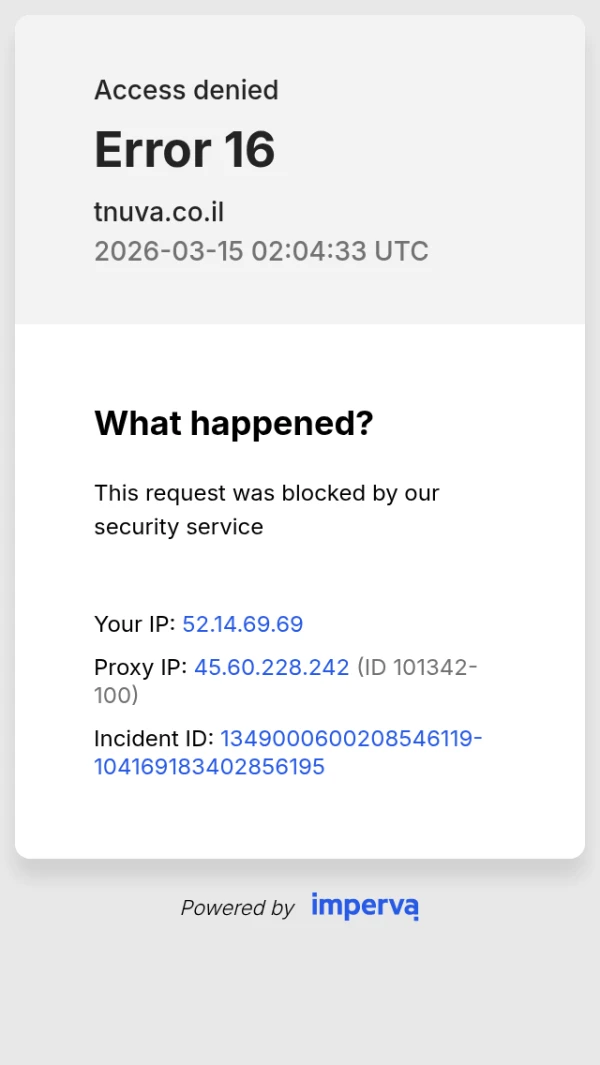Click your IP address 52.14.69.69
The height and width of the screenshot is (1065, 600).
(243, 624)
